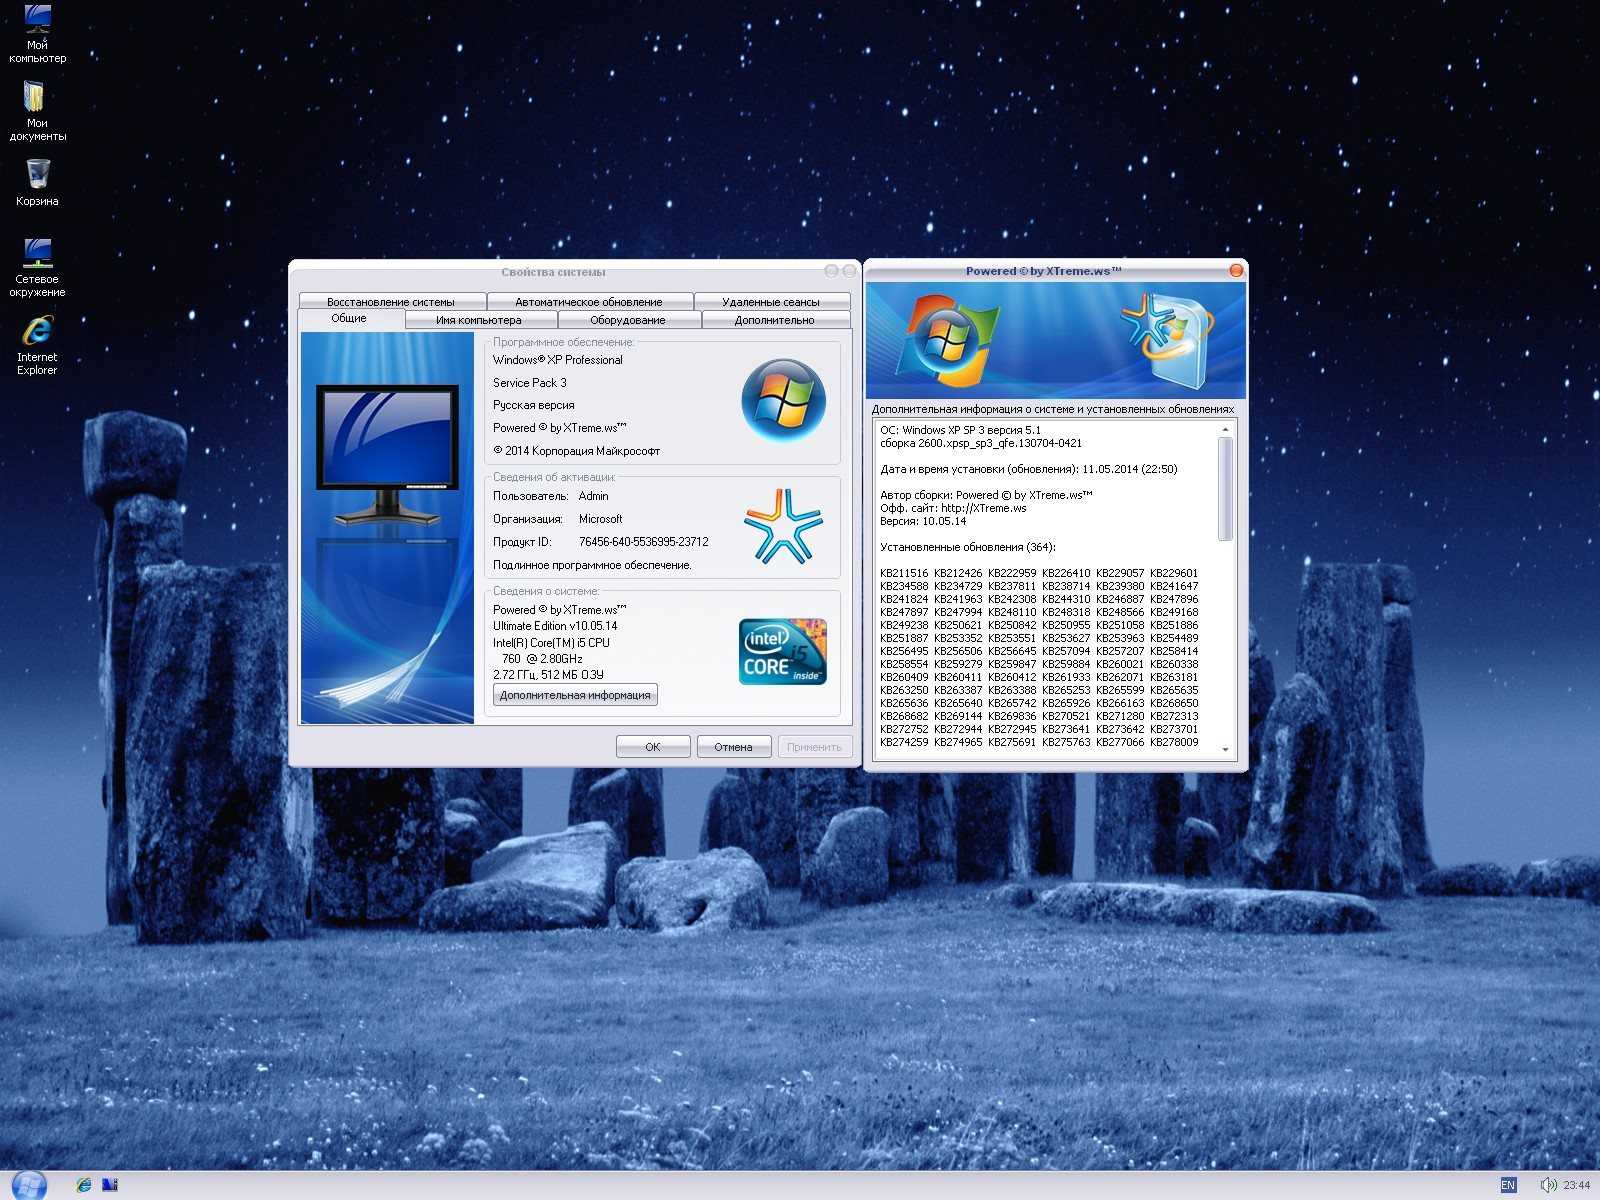Click the EN language indicator in tray
This screenshot has width=1600, height=1200.
click(1508, 1185)
